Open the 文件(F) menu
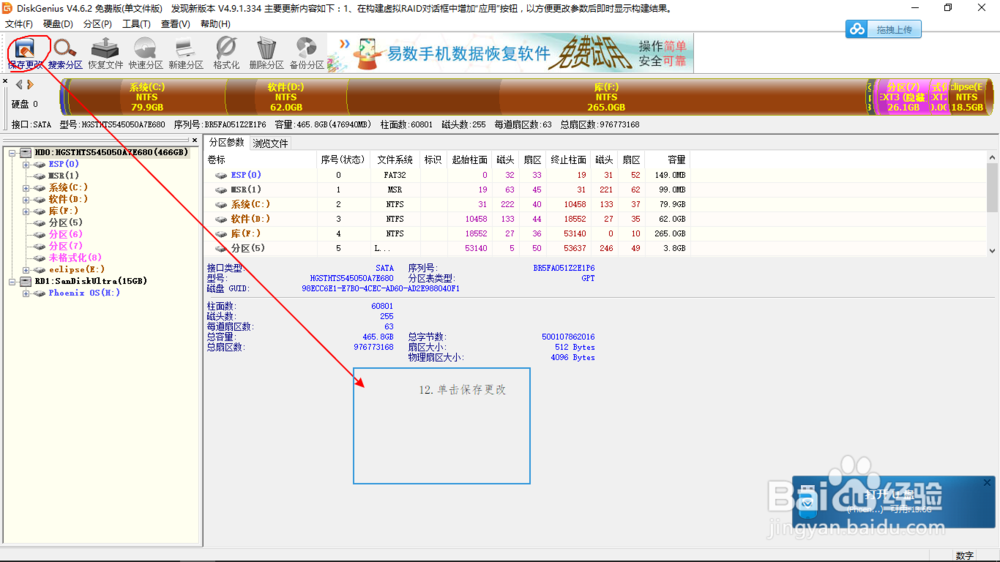1000x562 pixels. pyautogui.click(x=19, y=24)
